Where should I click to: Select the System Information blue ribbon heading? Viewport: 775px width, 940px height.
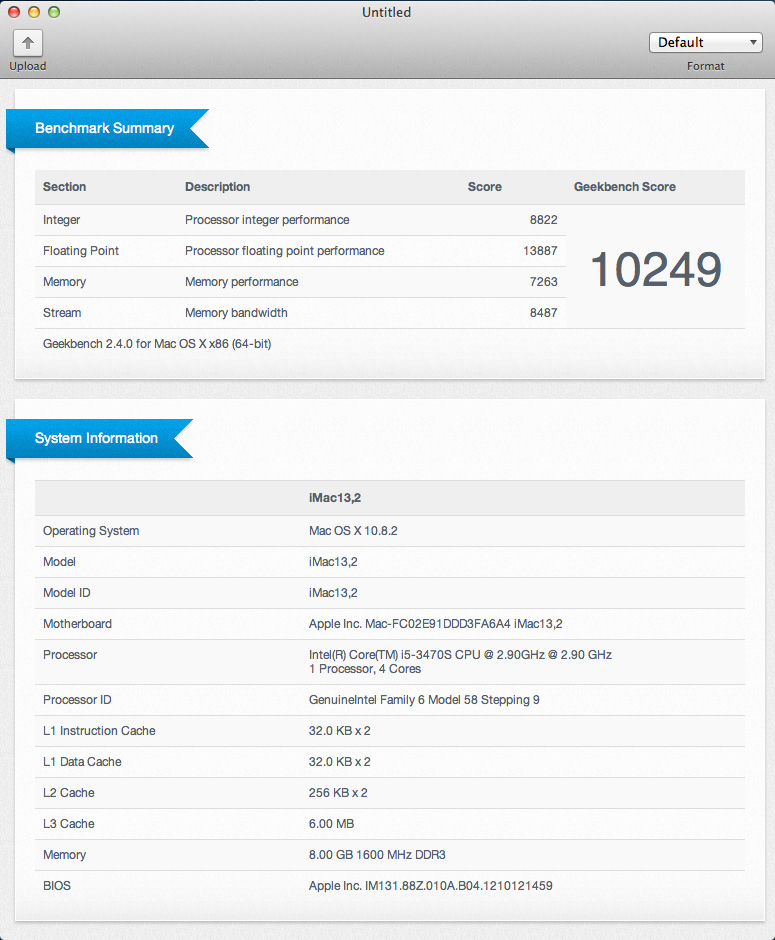coord(97,438)
